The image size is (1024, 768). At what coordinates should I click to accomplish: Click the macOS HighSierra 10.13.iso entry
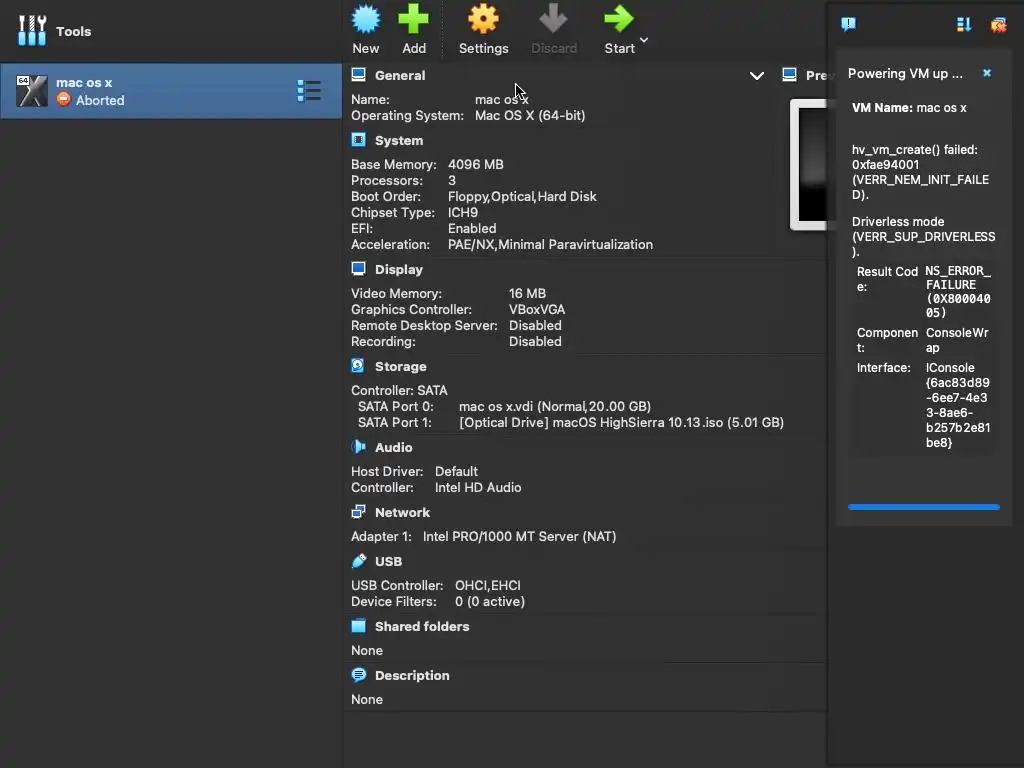[621, 423]
